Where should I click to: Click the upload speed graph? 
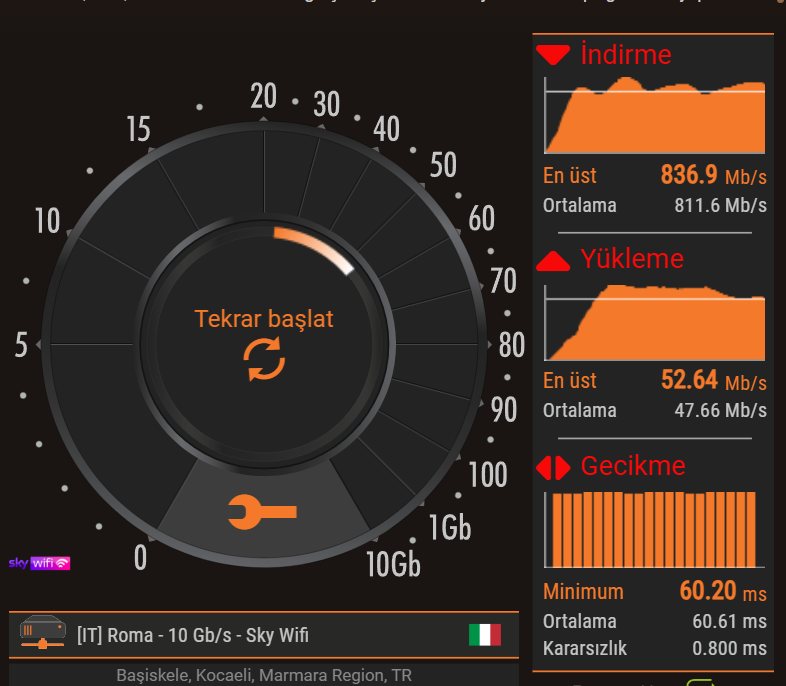[654, 322]
